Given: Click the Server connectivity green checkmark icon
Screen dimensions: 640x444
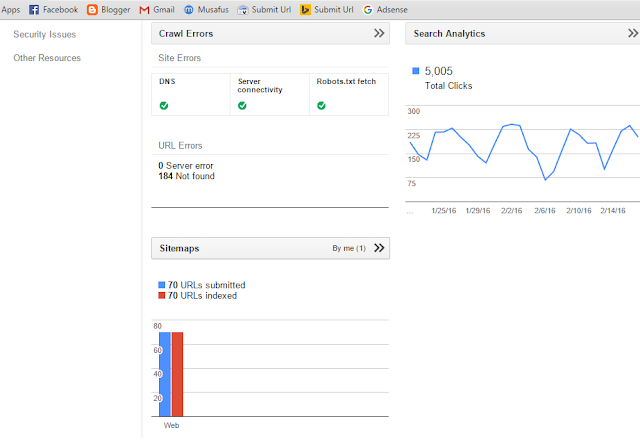Looking at the screenshot, I should click(x=242, y=106).
